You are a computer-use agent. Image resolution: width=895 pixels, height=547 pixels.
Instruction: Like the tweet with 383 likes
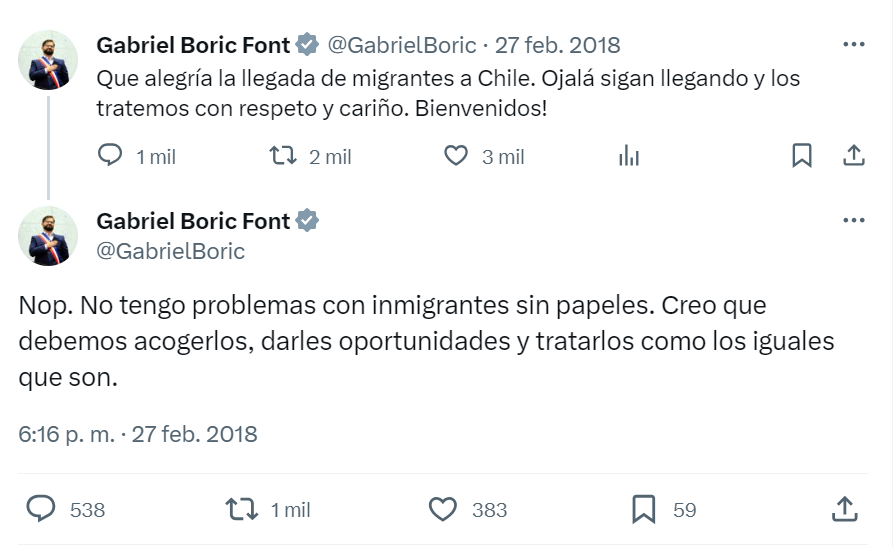pyautogui.click(x=443, y=509)
